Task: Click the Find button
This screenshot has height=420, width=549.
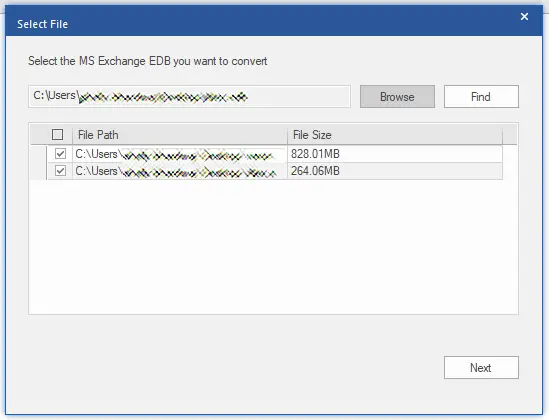Action: point(481,97)
